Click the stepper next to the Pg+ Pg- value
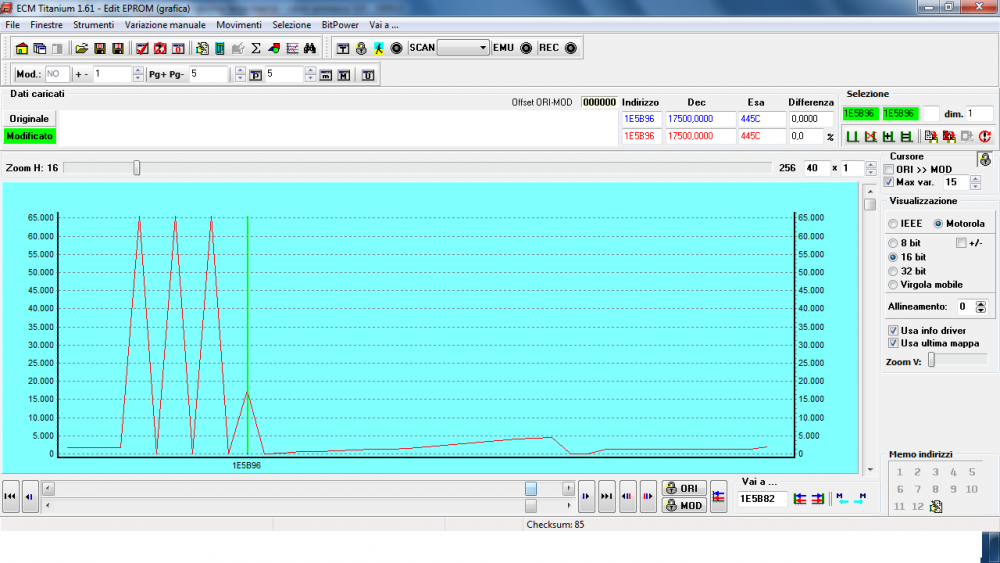The height and width of the screenshot is (563, 1000). 240,75
